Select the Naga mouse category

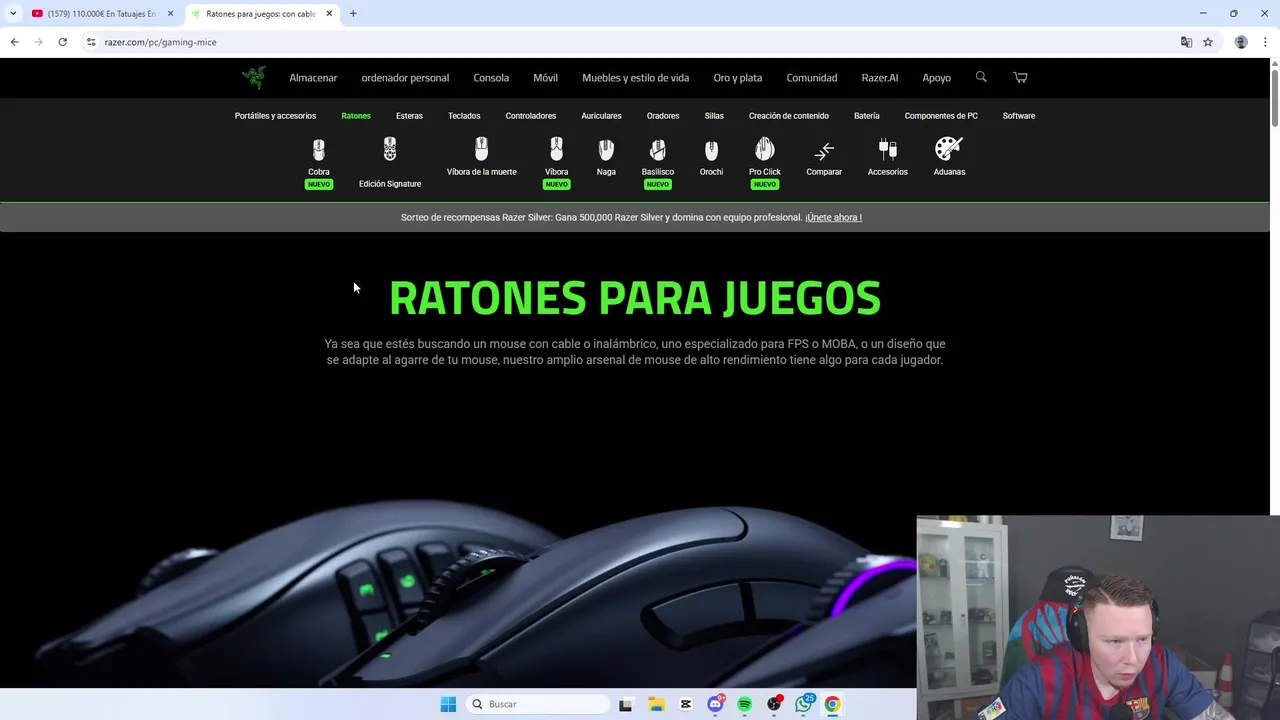pyautogui.click(x=606, y=157)
